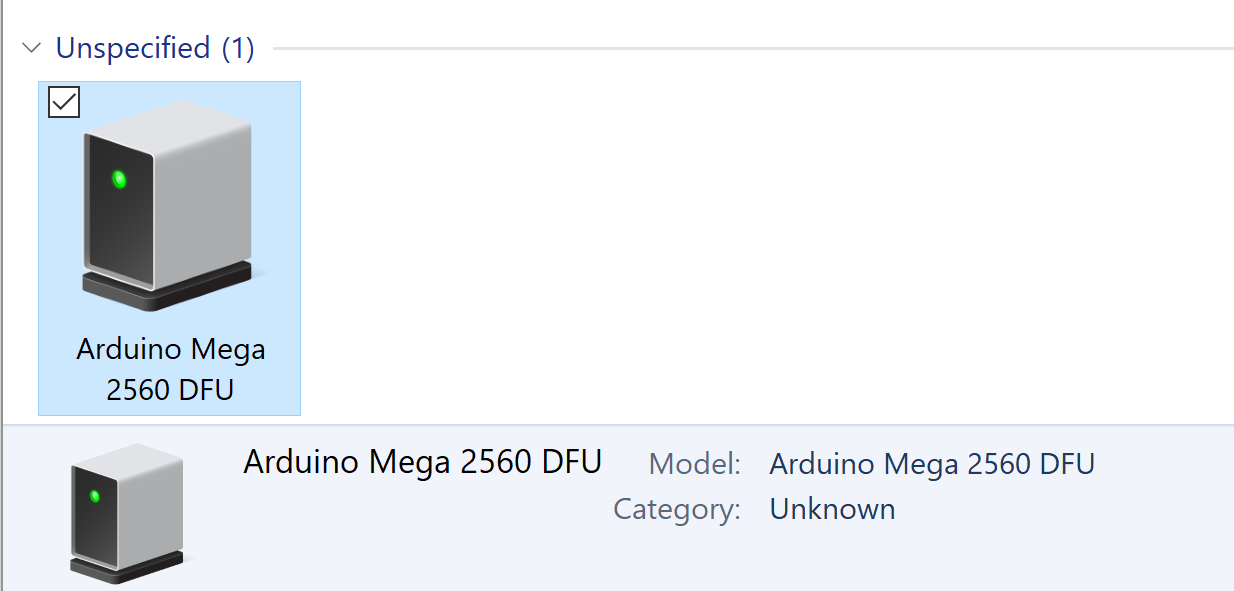
Task: Uncheck the Arduino Mega 2560 DFU checkbox
Action: pyautogui.click(x=64, y=102)
